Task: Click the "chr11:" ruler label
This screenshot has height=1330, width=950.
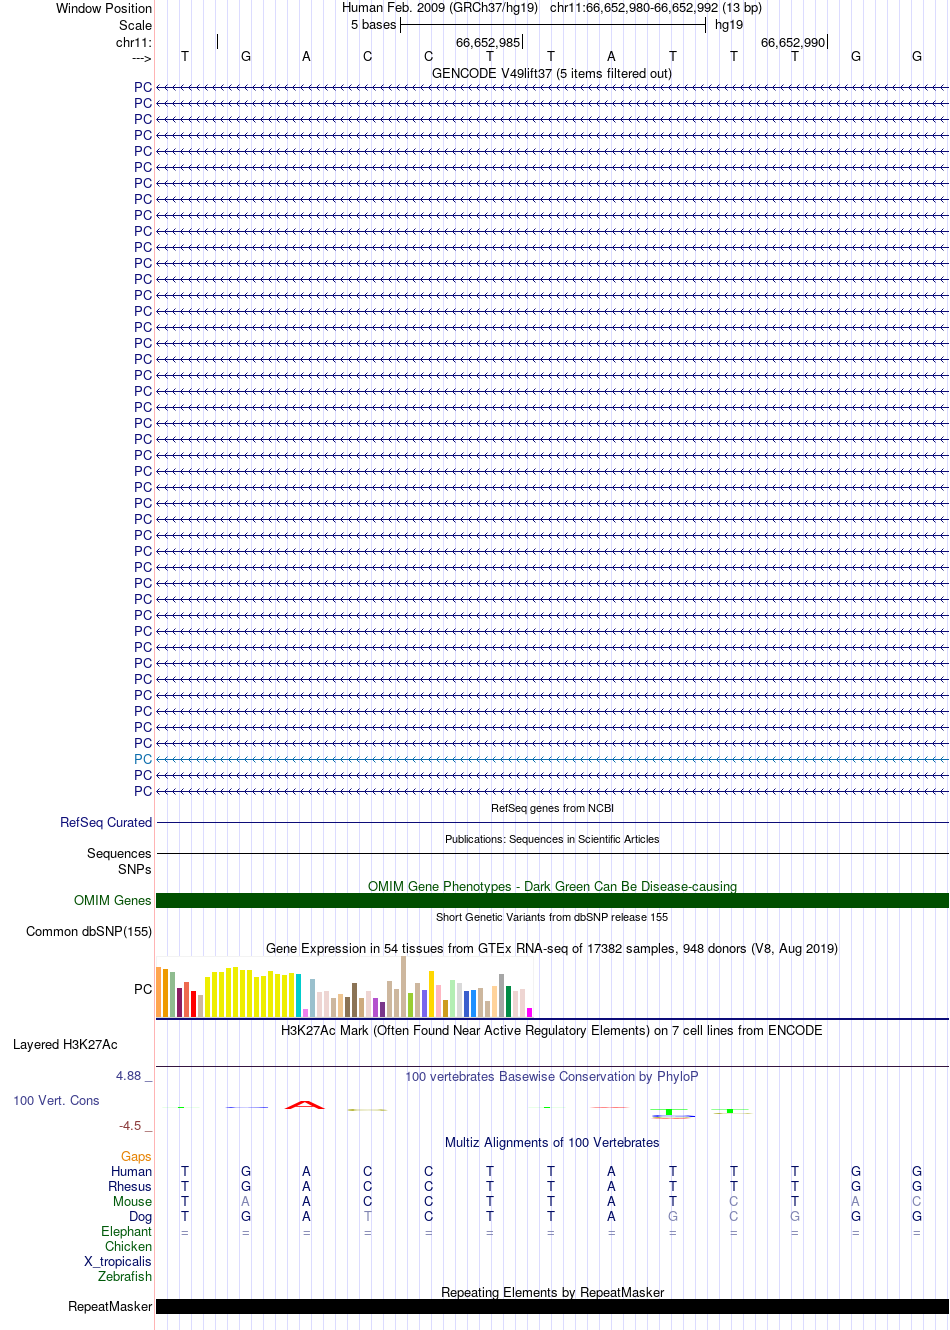Action: [x=133, y=42]
